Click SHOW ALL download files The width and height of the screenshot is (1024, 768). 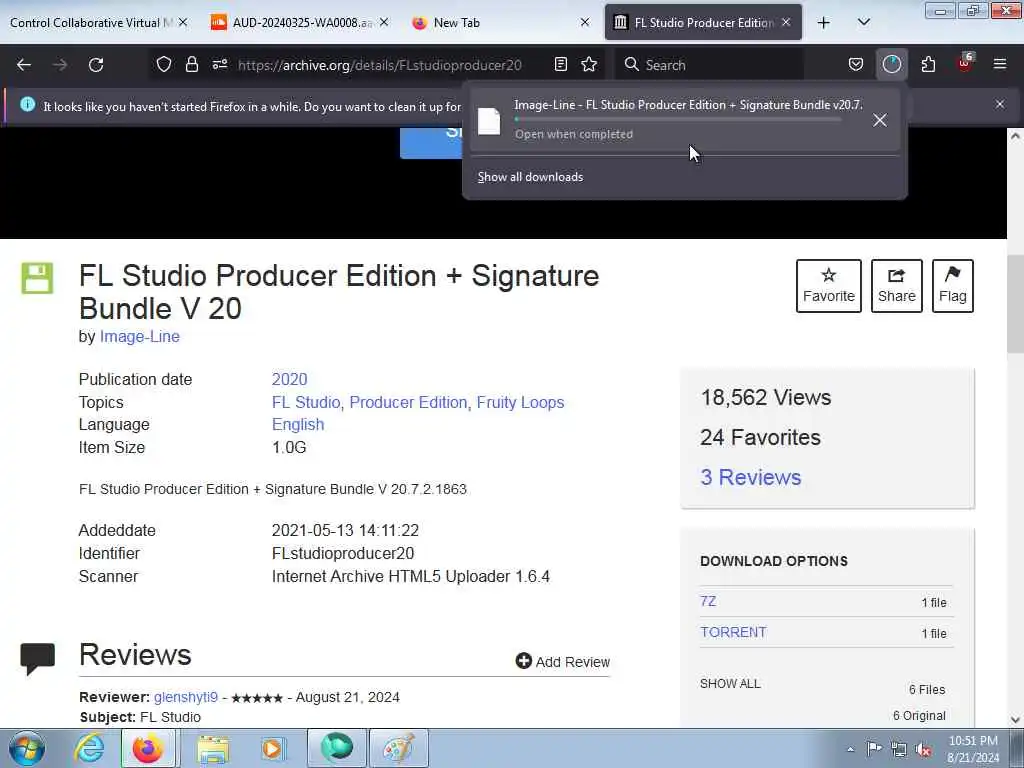(x=729, y=684)
